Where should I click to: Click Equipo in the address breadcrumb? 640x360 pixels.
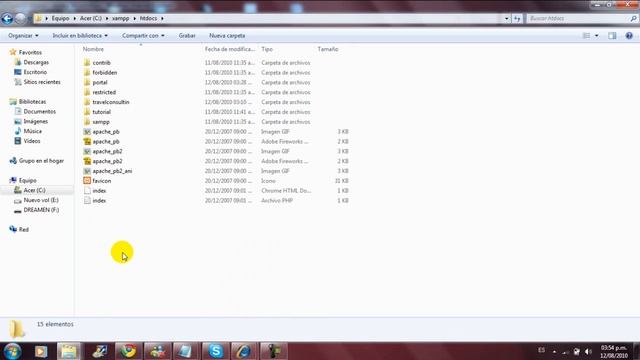[x=60, y=18]
